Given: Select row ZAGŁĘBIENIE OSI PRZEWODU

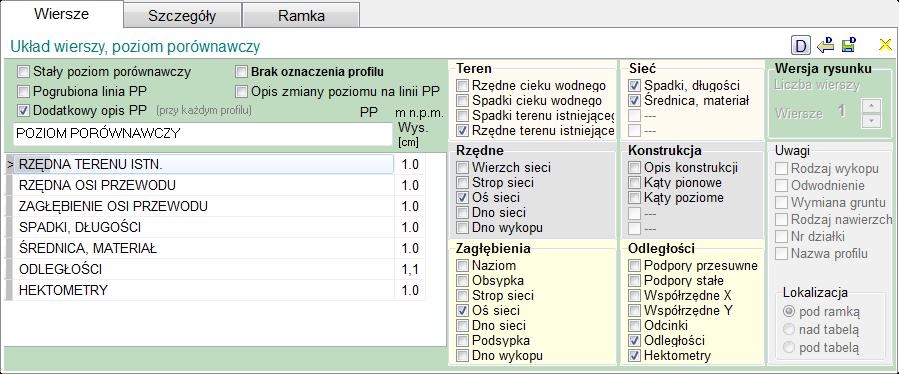Looking at the screenshot, I should pos(204,207).
